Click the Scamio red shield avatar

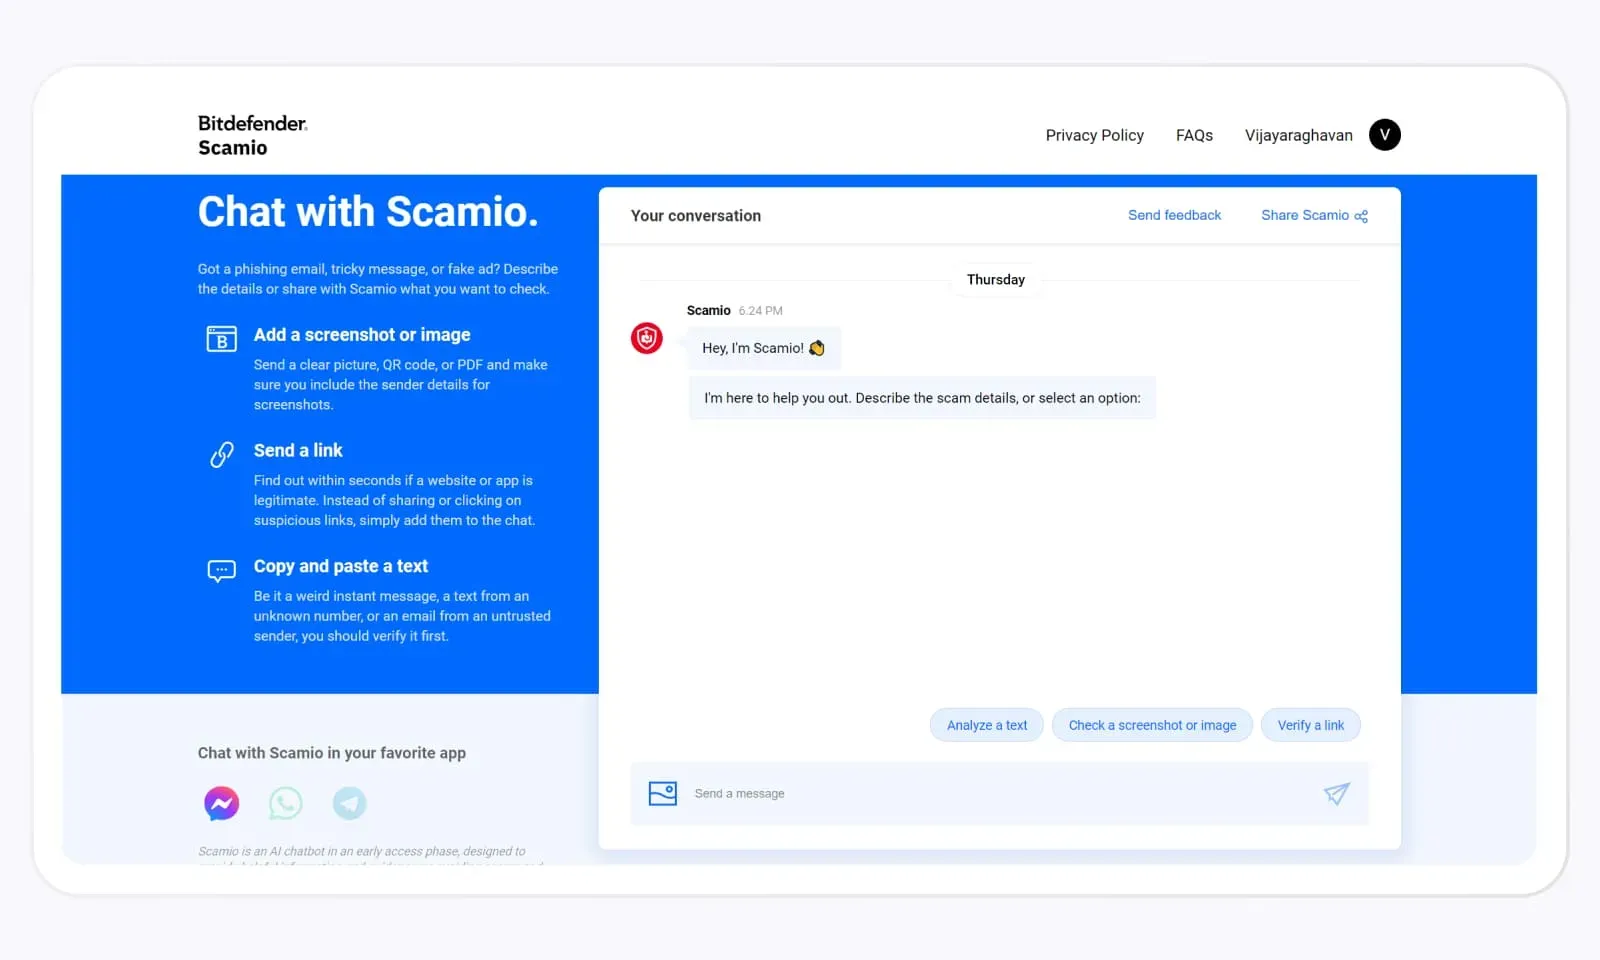(x=647, y=338)
